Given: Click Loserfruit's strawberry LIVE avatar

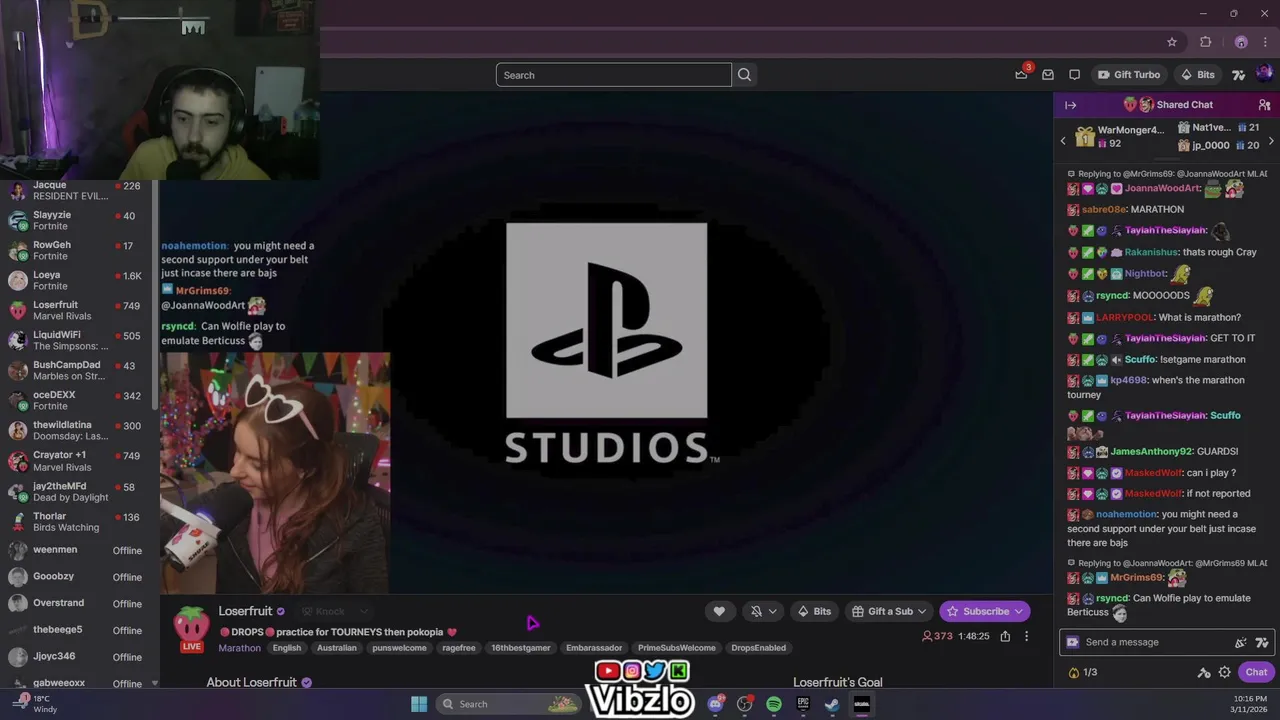Looking at the screenshot, I should click(192, 629).
